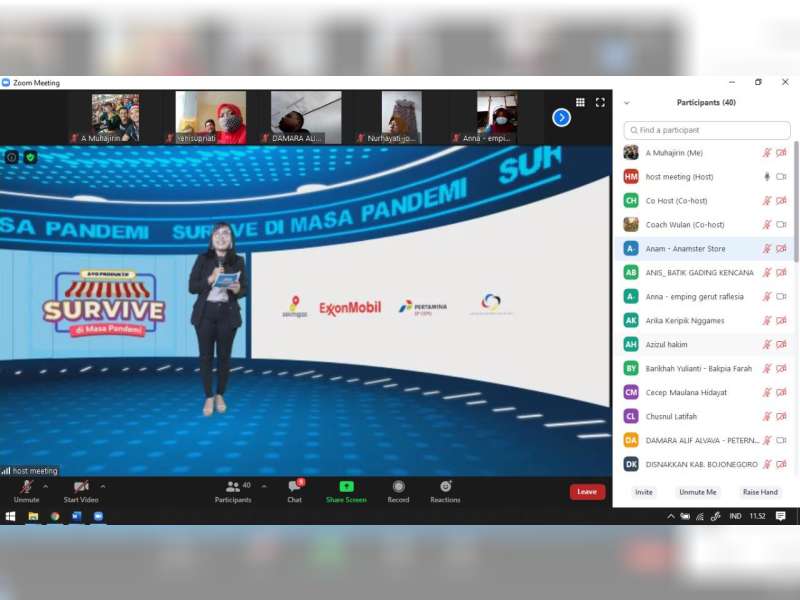Open audio options dropdown next to Unmute

44,485
